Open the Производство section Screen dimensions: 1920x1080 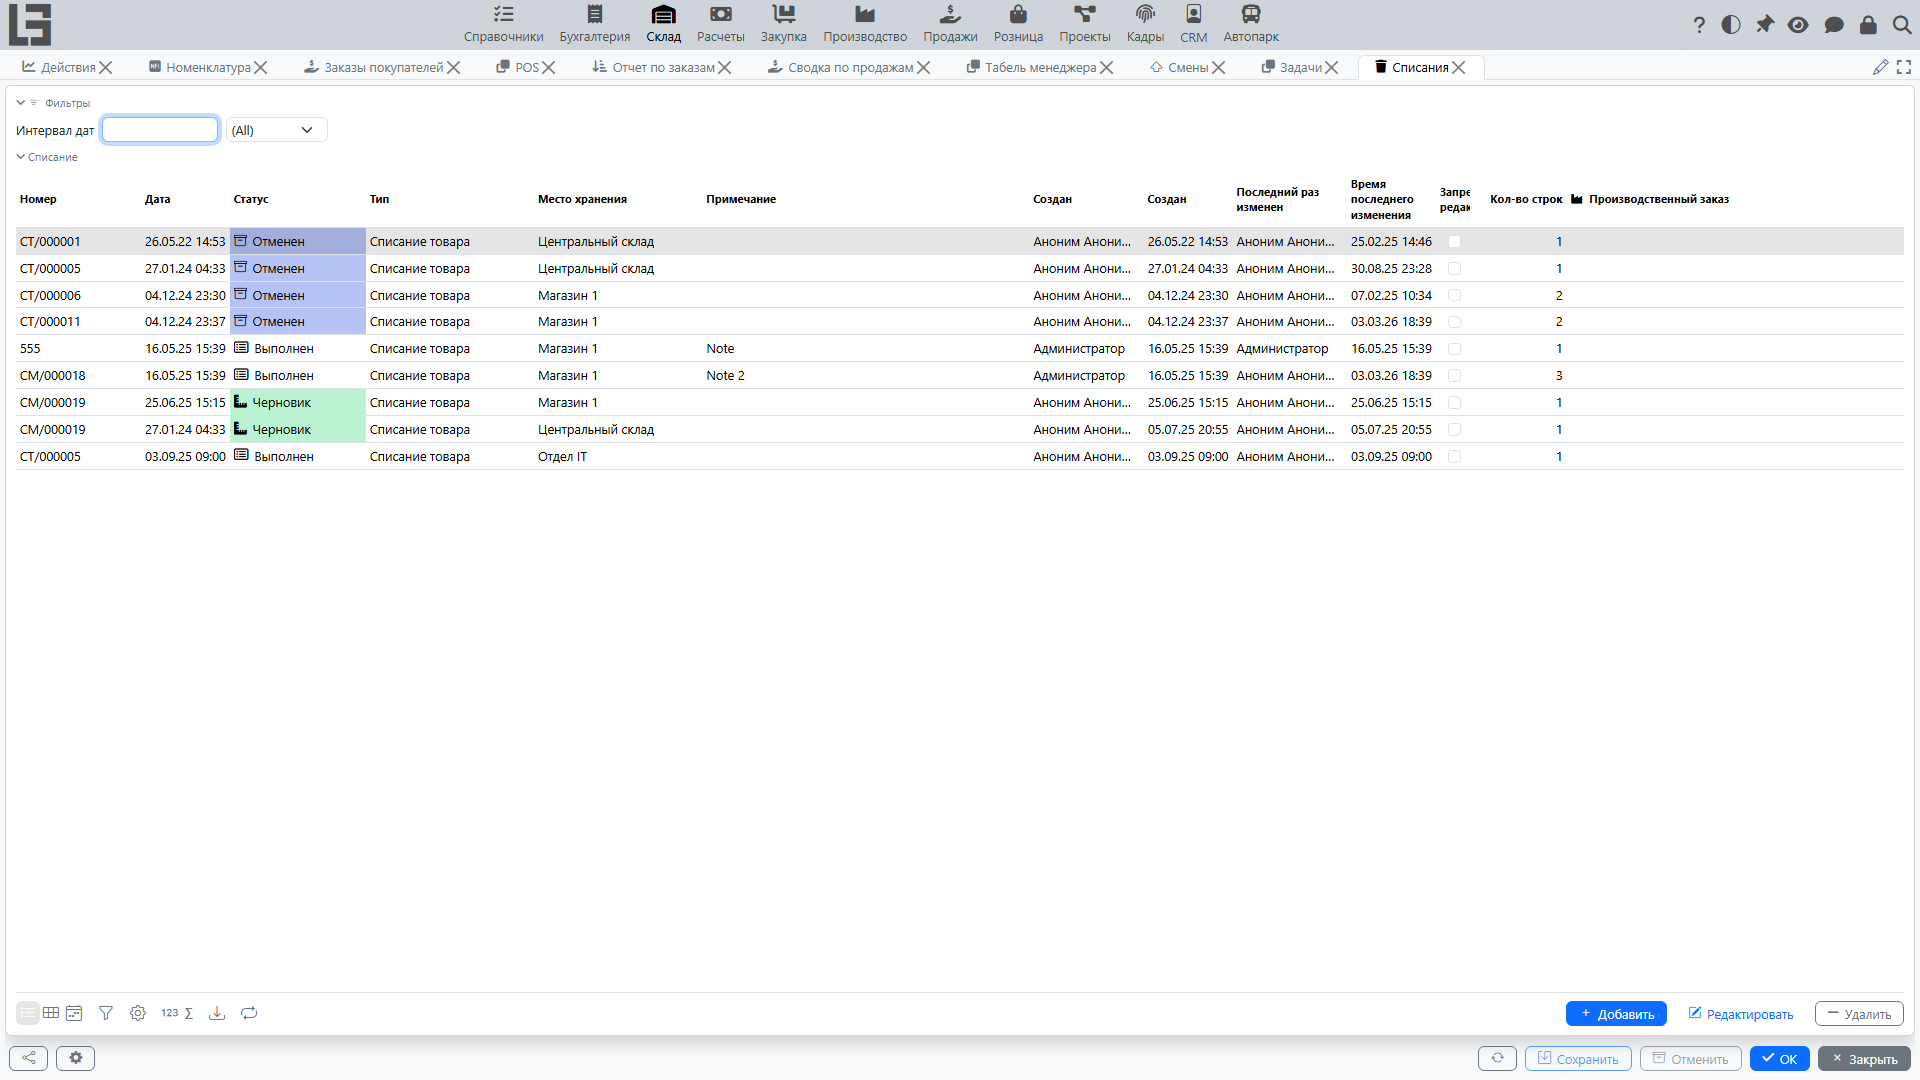click(865, 24)
